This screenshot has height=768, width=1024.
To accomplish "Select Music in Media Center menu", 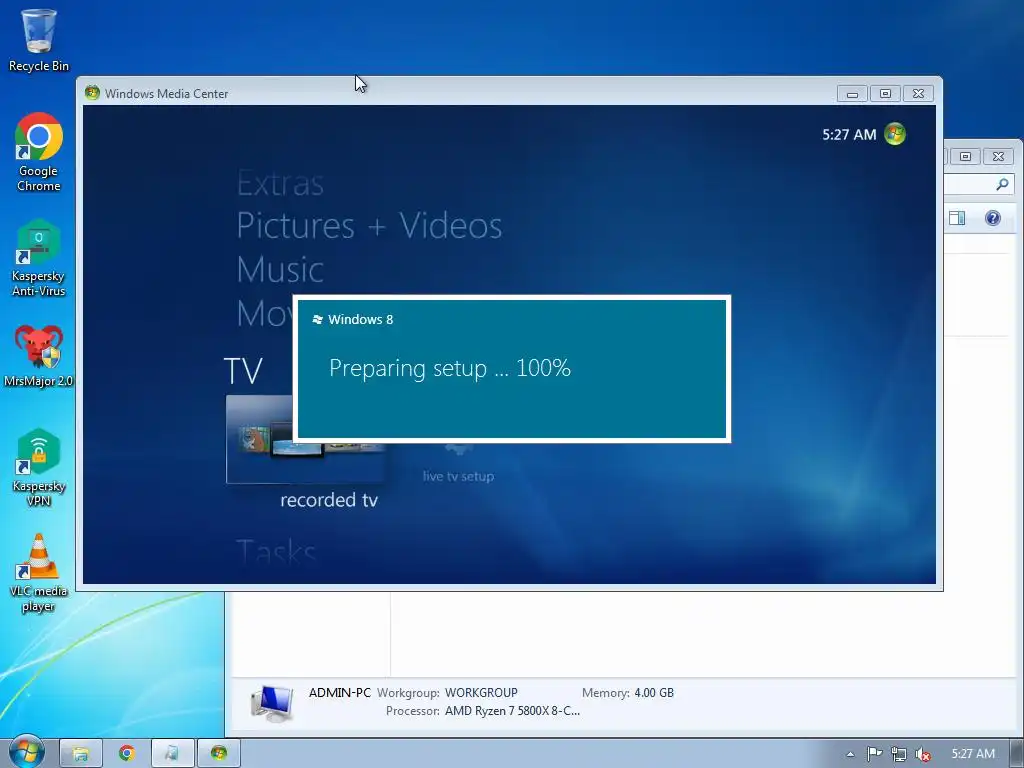I will point(280,269).
